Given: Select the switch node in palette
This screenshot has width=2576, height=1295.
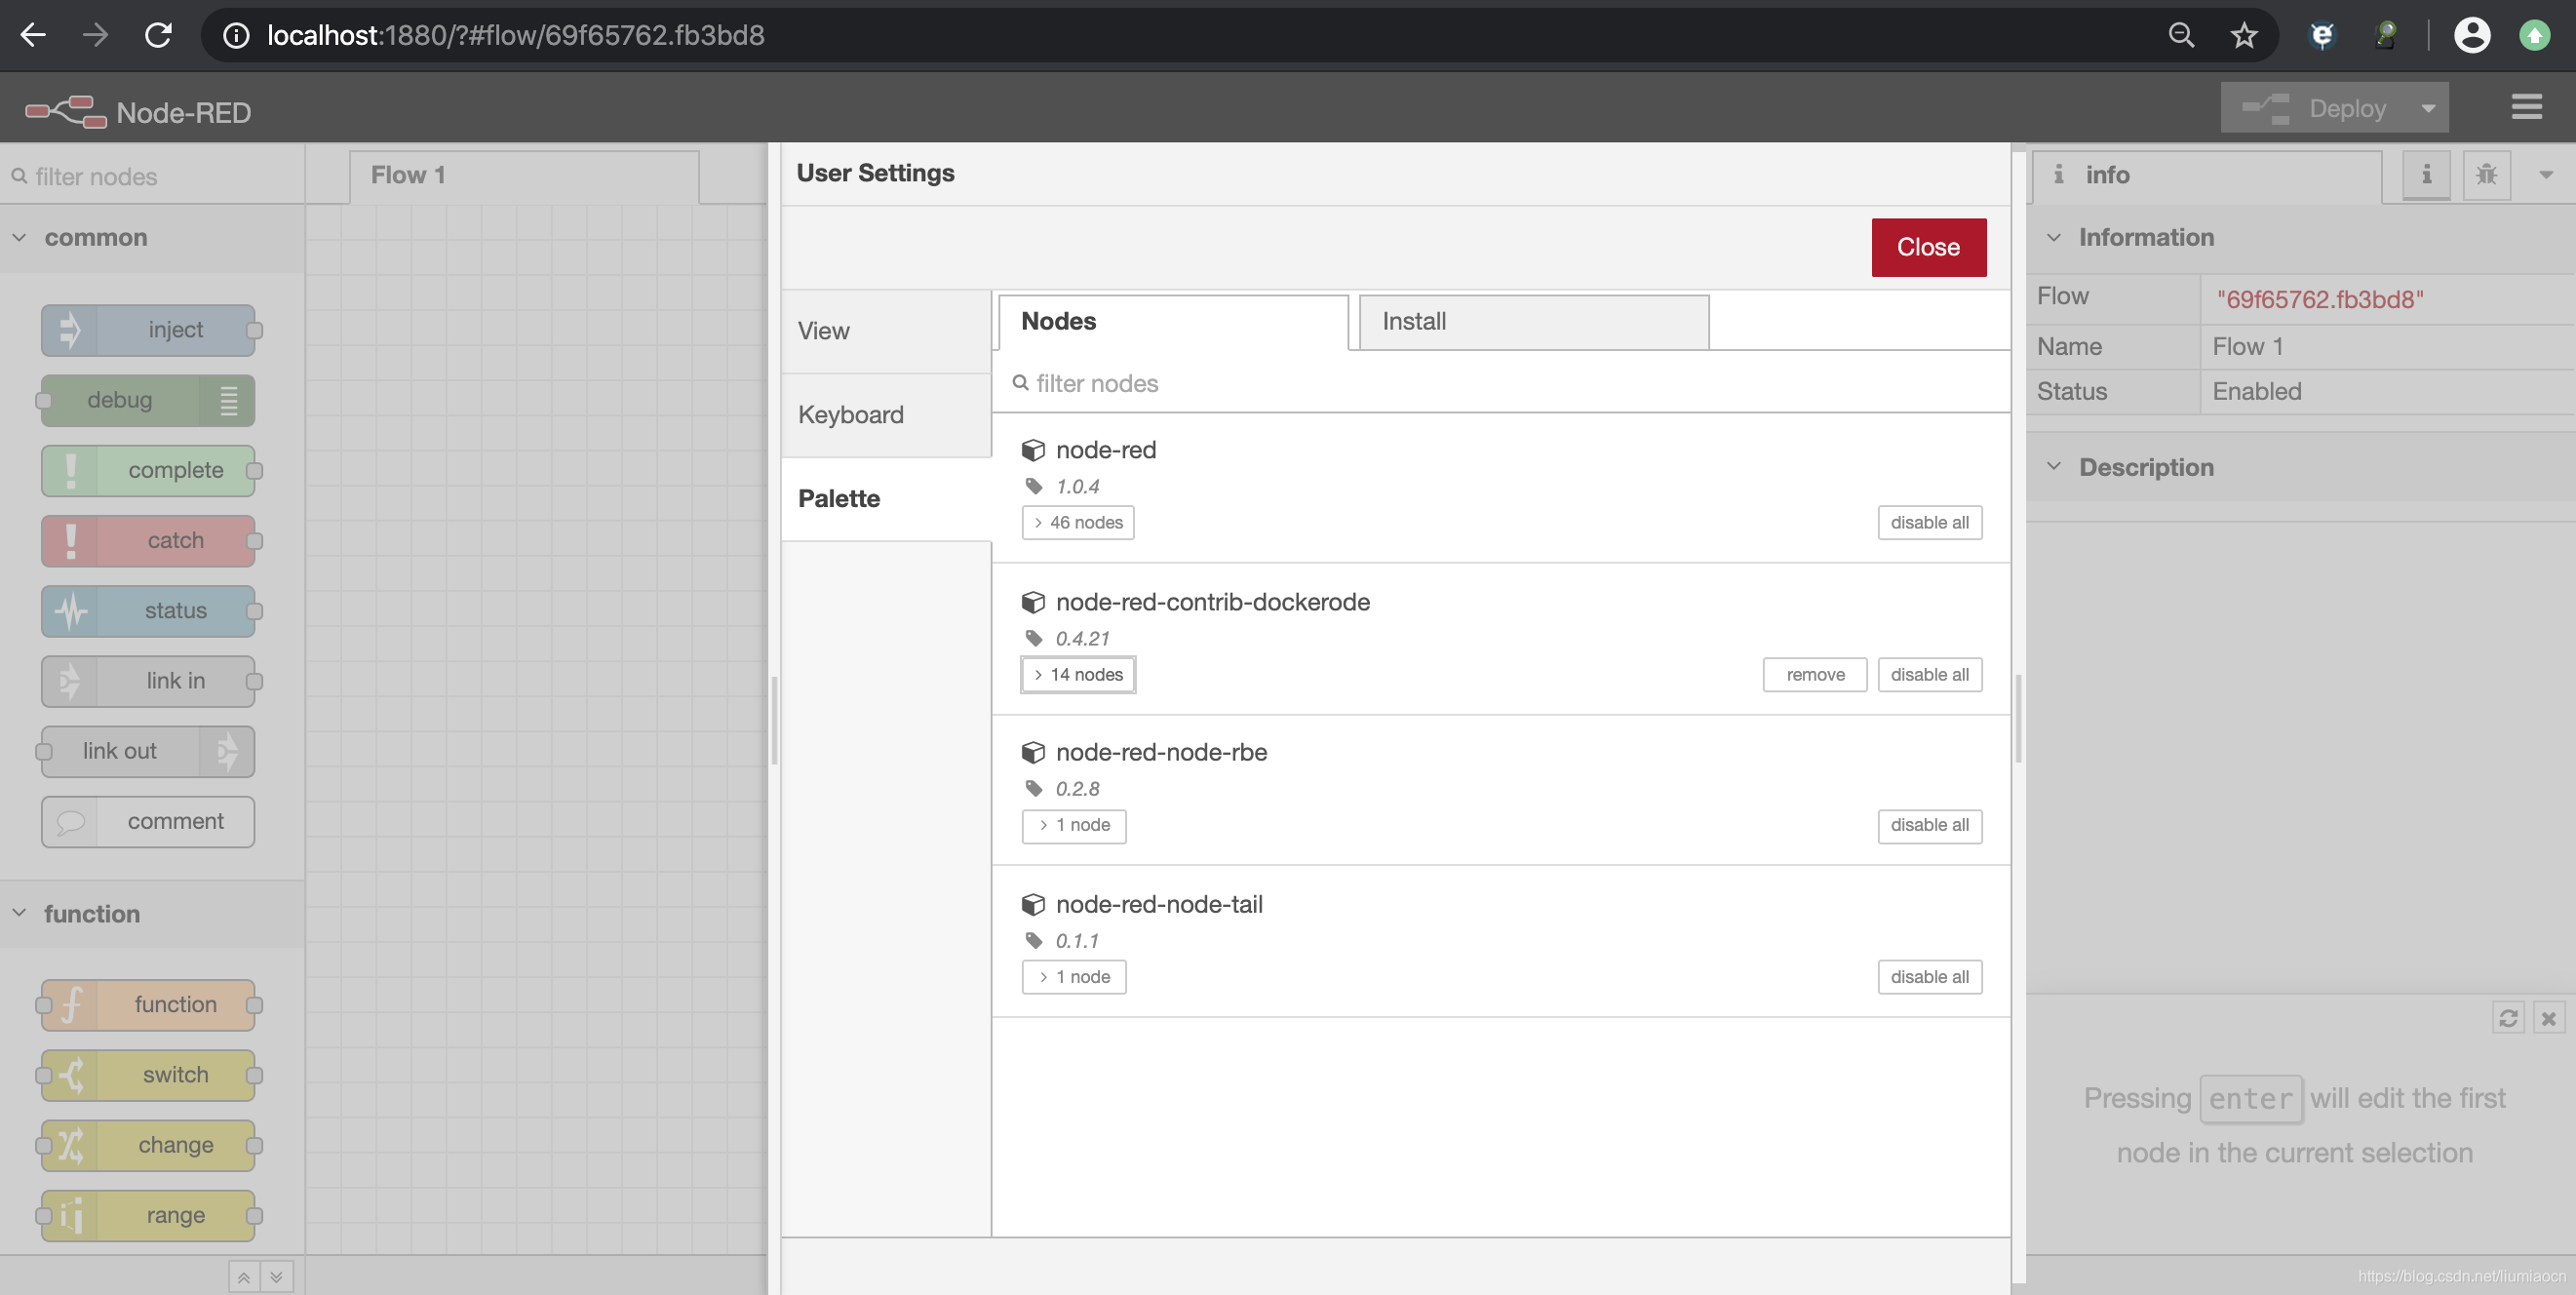Looking at the screenshot, I should point(148,1075).
